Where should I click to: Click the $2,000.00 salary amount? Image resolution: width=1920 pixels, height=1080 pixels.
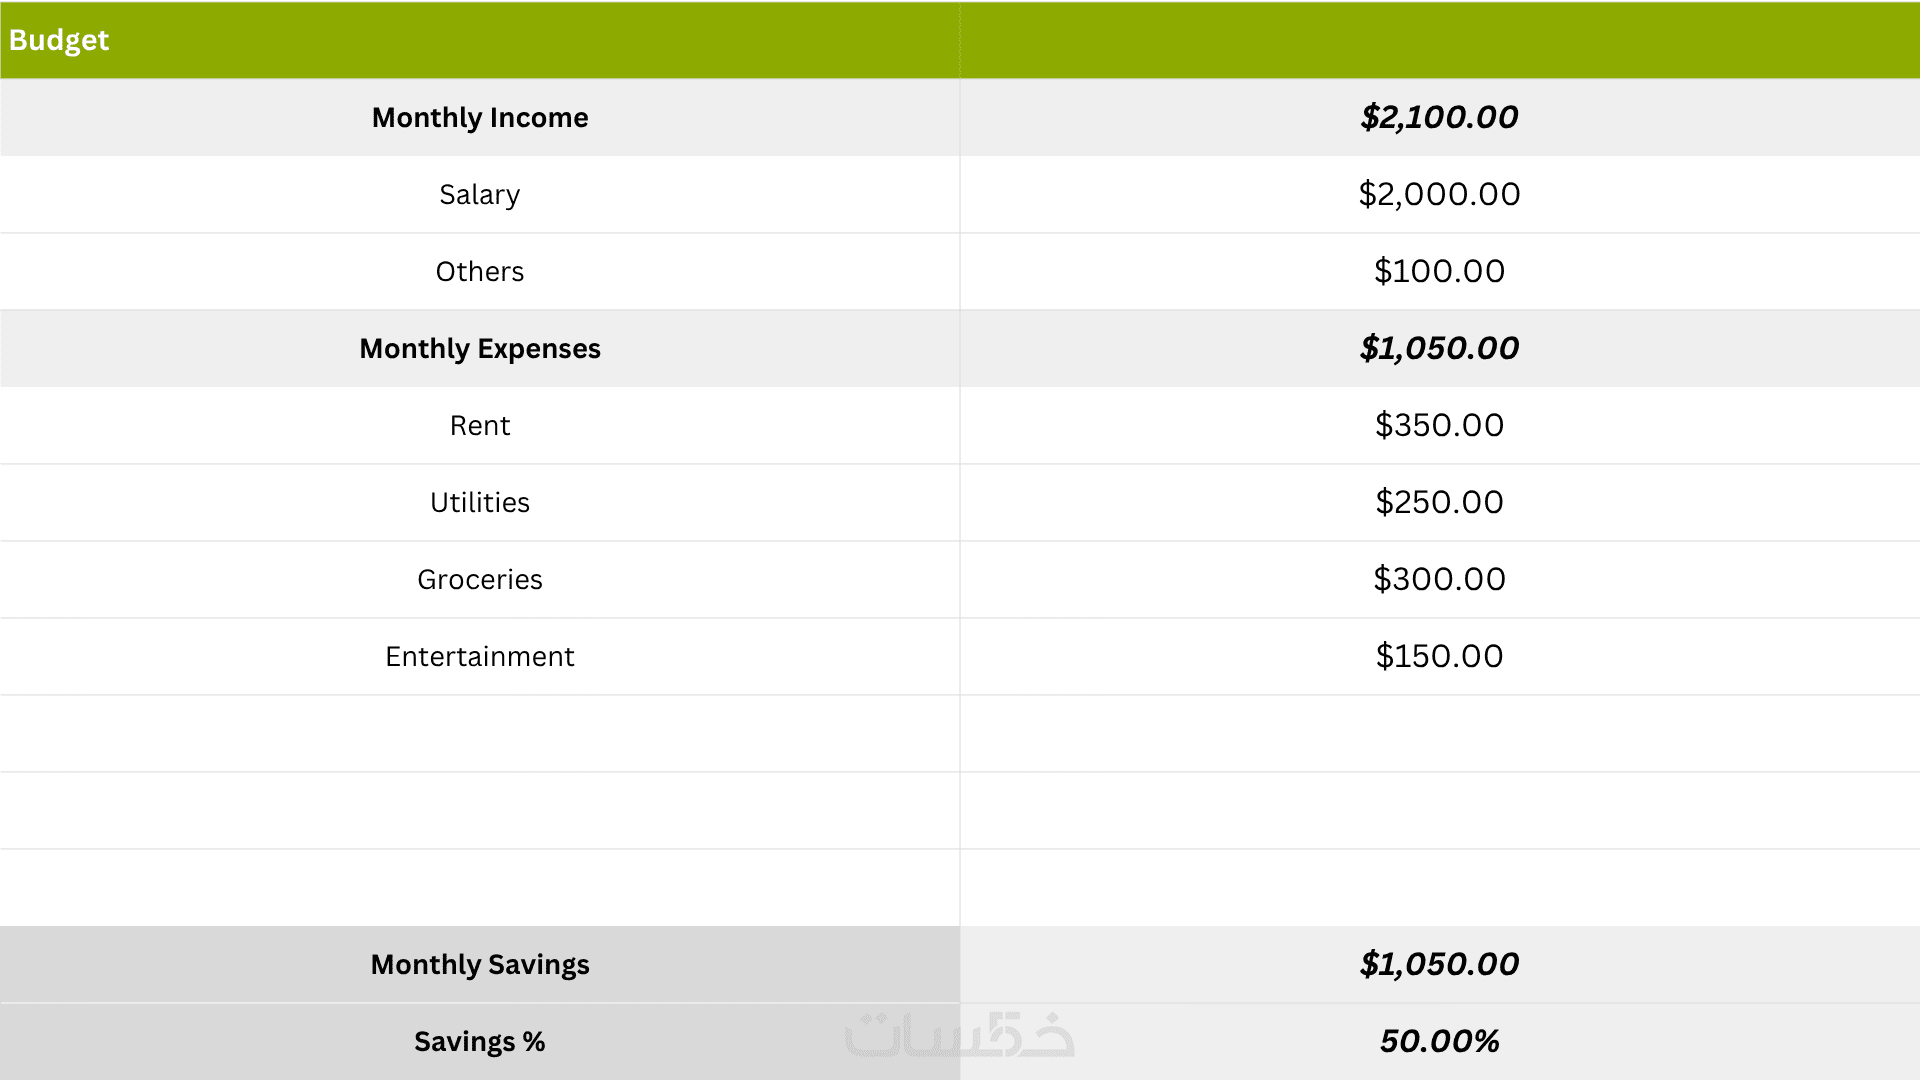click(x=1439, y=194)
